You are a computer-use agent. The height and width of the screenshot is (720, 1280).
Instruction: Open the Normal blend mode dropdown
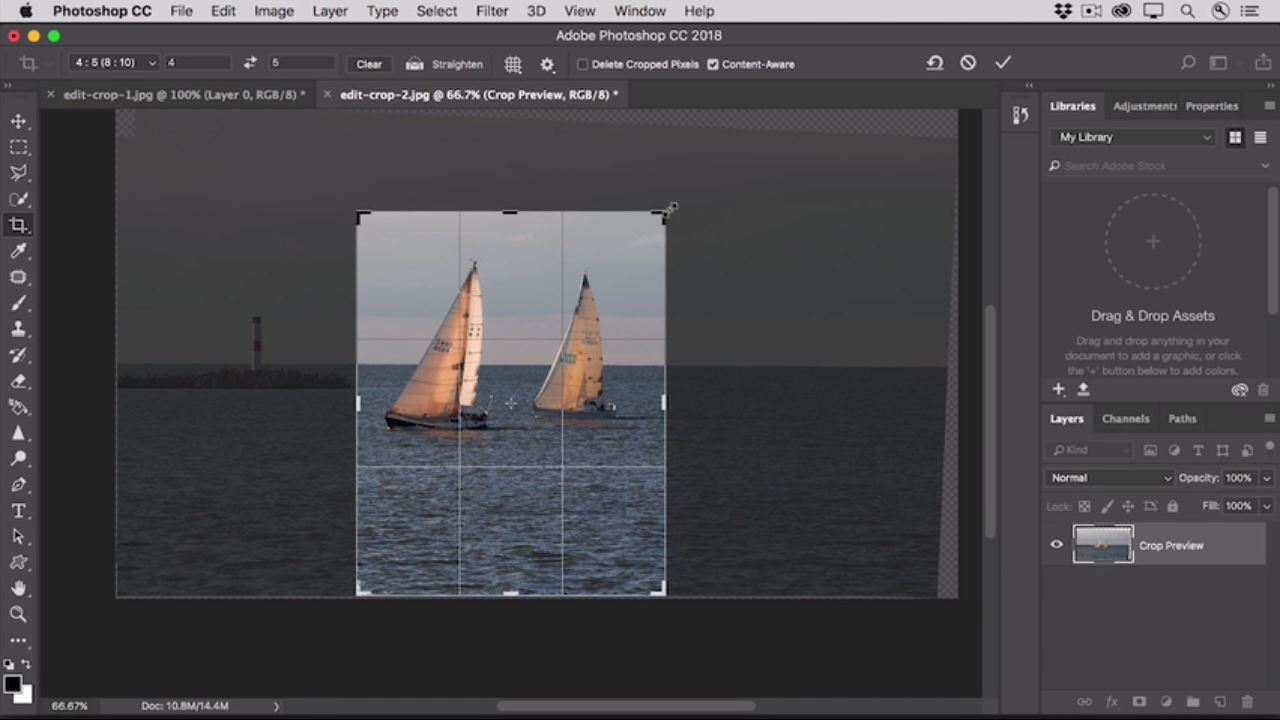coord(1110,478)
